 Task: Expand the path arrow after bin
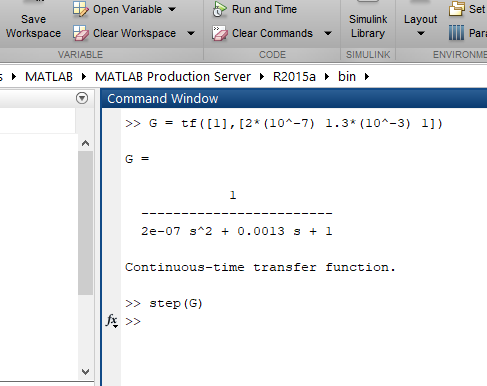click(x=367, y=77)
